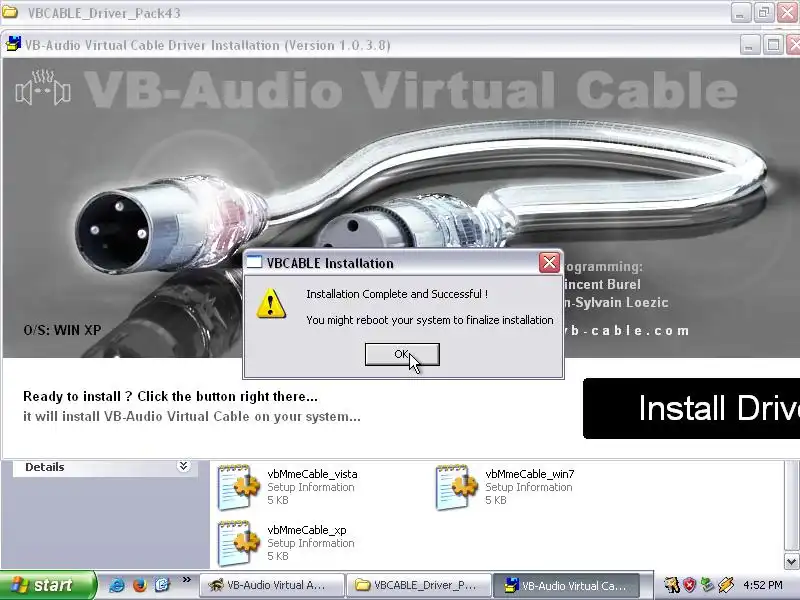Click the vbMmeCable_vista file name
This screenshot has height=600, width=800.
coord(312,474)
